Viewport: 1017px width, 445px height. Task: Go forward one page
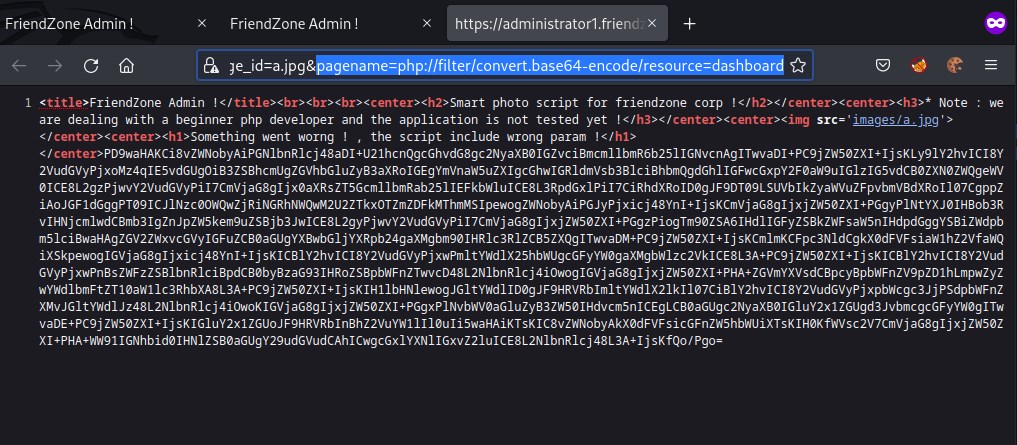pos(55,66)
